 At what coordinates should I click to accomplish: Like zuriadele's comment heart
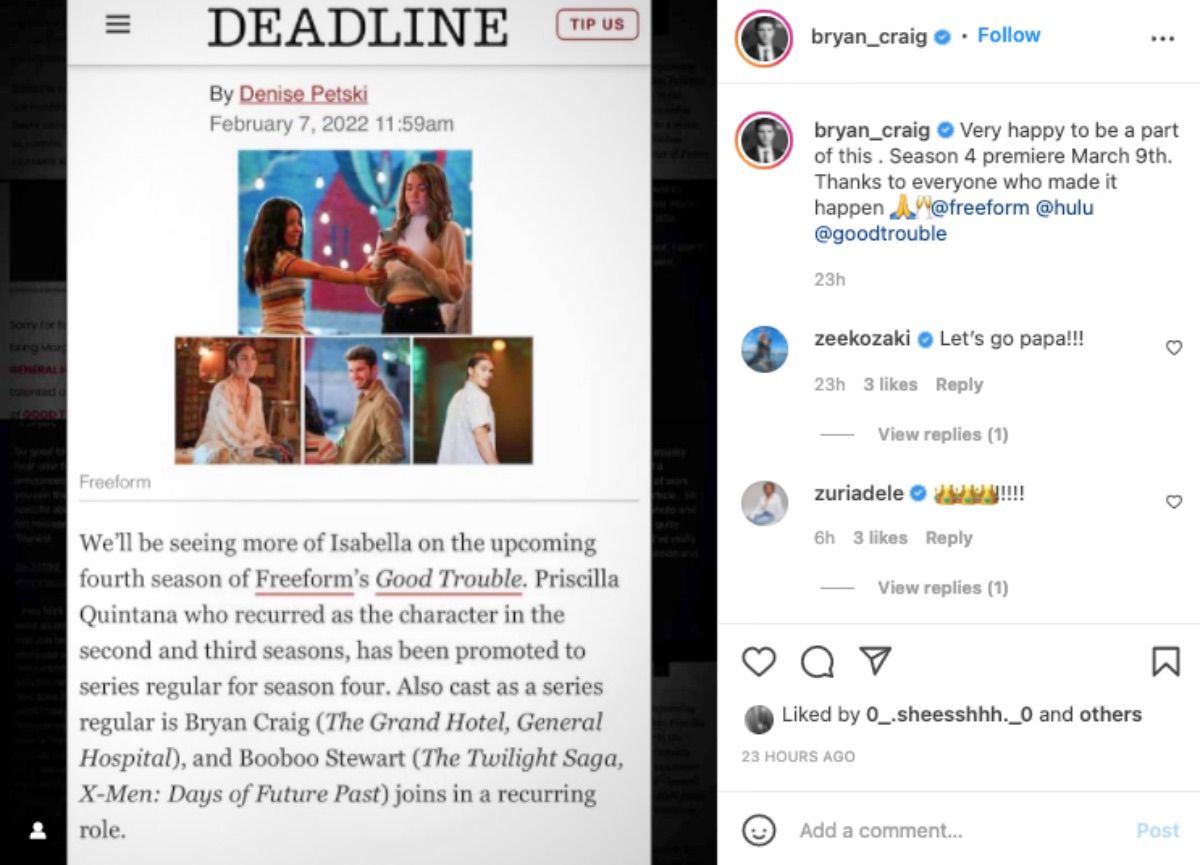pyautogui.click(x=1174, y=502)
